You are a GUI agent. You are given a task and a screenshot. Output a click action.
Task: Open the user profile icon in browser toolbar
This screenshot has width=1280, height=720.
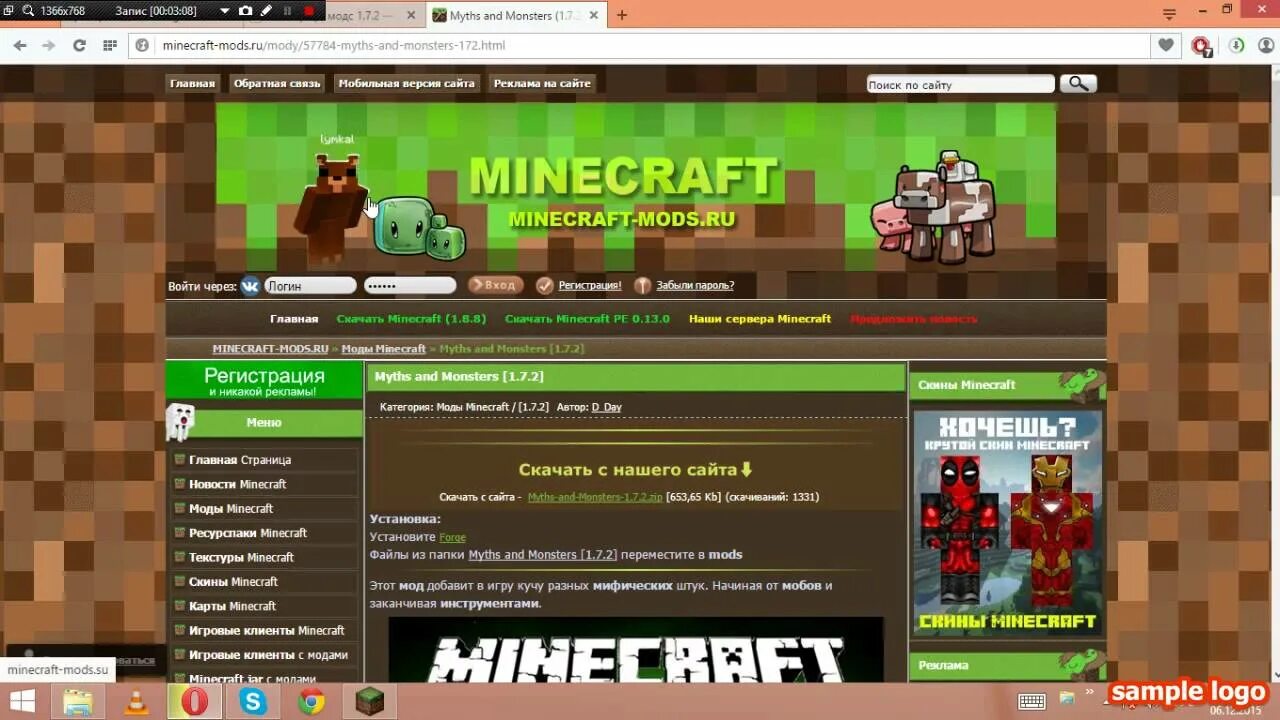(x=1264, y=45)
